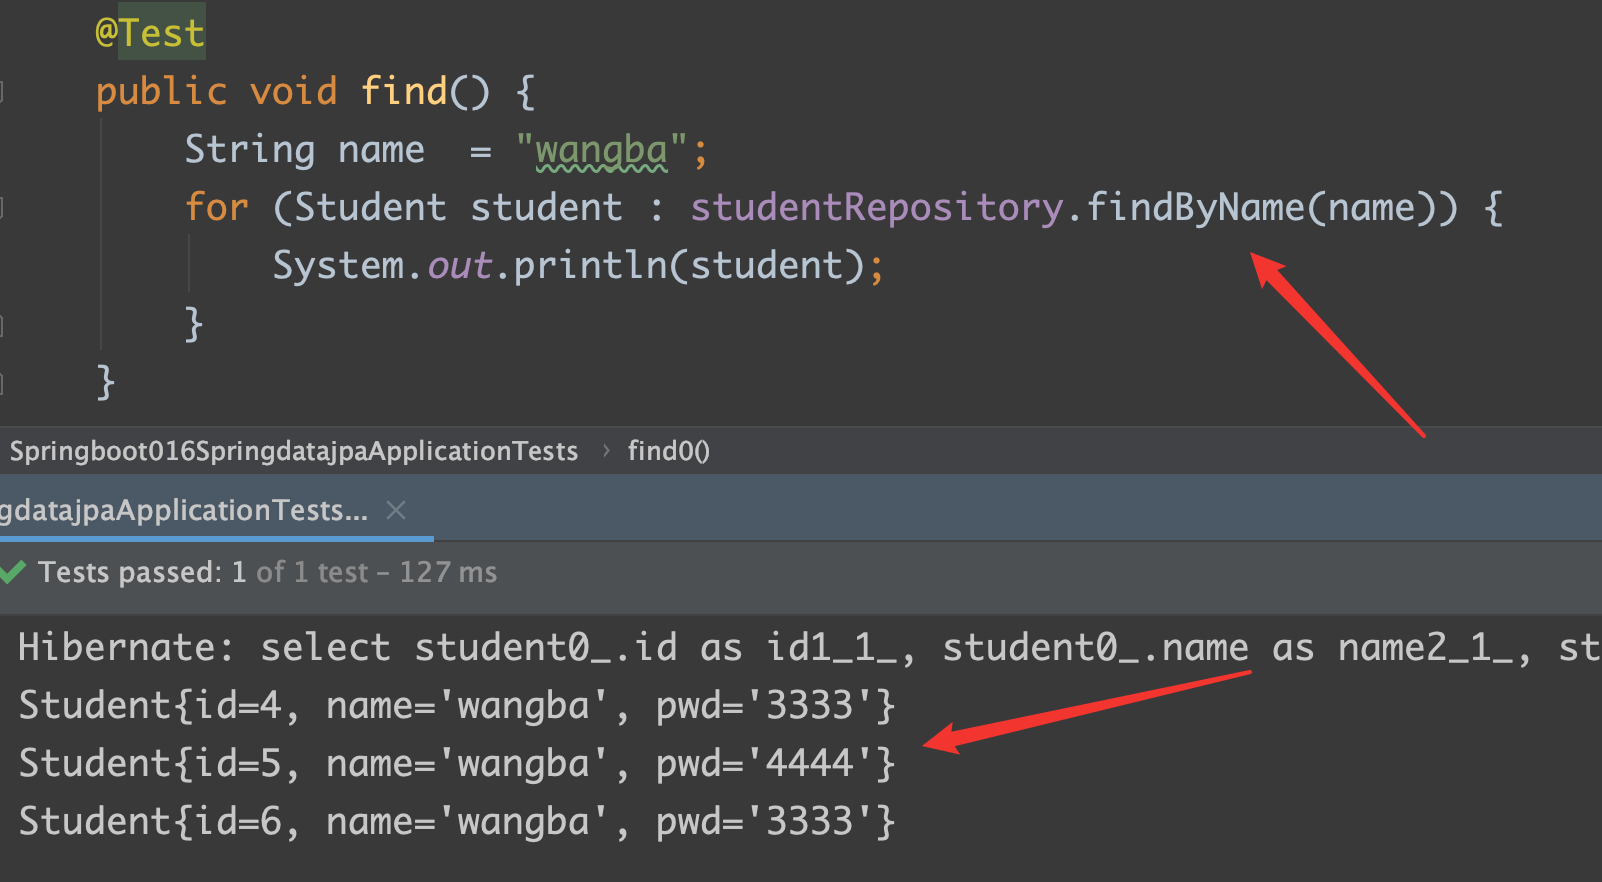Collapse the for loop fold marker
This screenshot has height=882, width=1602.
[3, 208]
